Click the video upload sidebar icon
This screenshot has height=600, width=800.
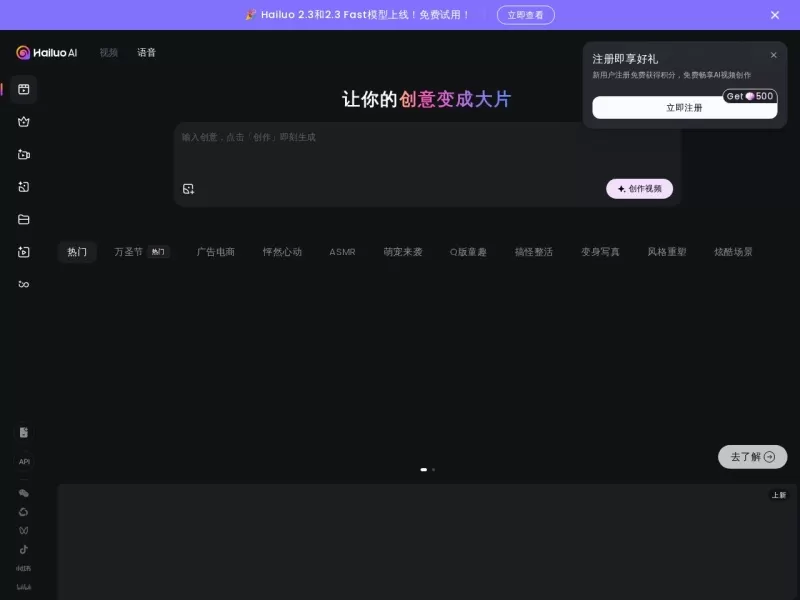[x=24, y=252]
